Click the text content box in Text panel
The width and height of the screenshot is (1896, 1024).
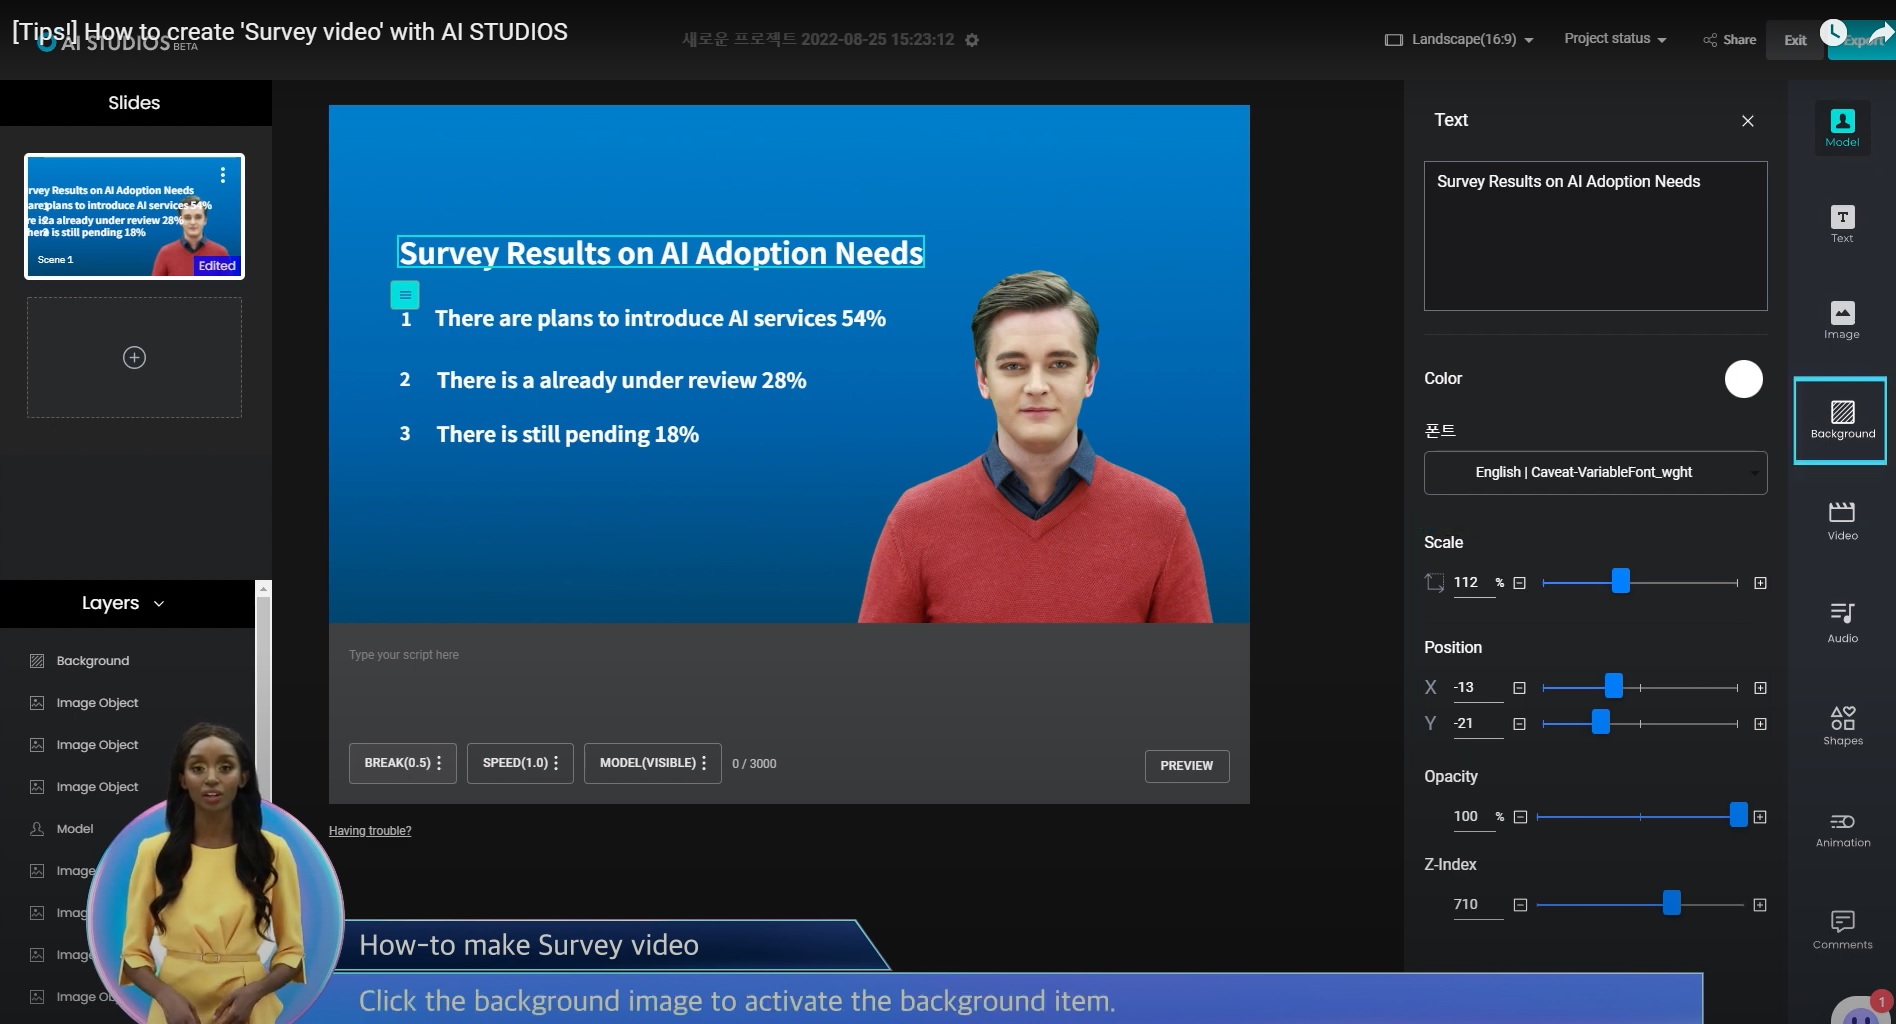(x=1595, y=236)
